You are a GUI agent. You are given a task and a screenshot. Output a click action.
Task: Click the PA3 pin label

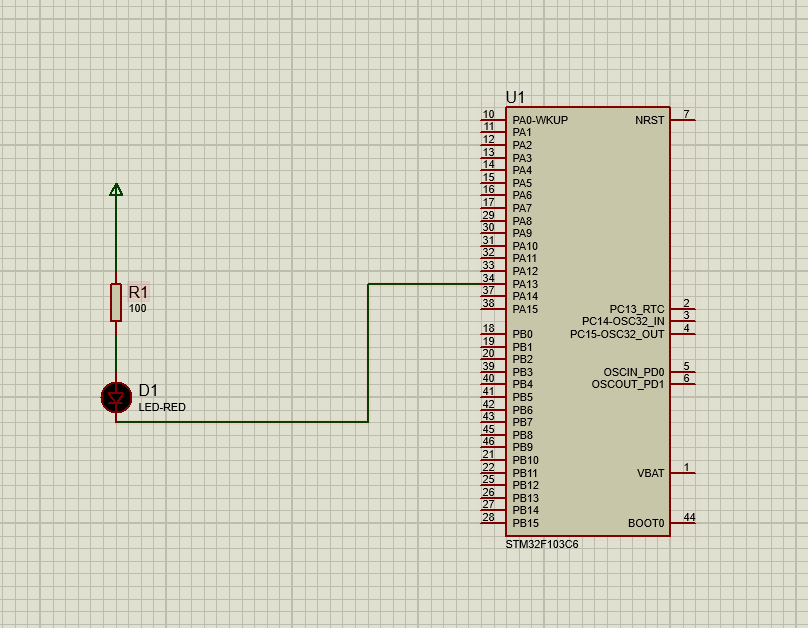coord(522,158)
